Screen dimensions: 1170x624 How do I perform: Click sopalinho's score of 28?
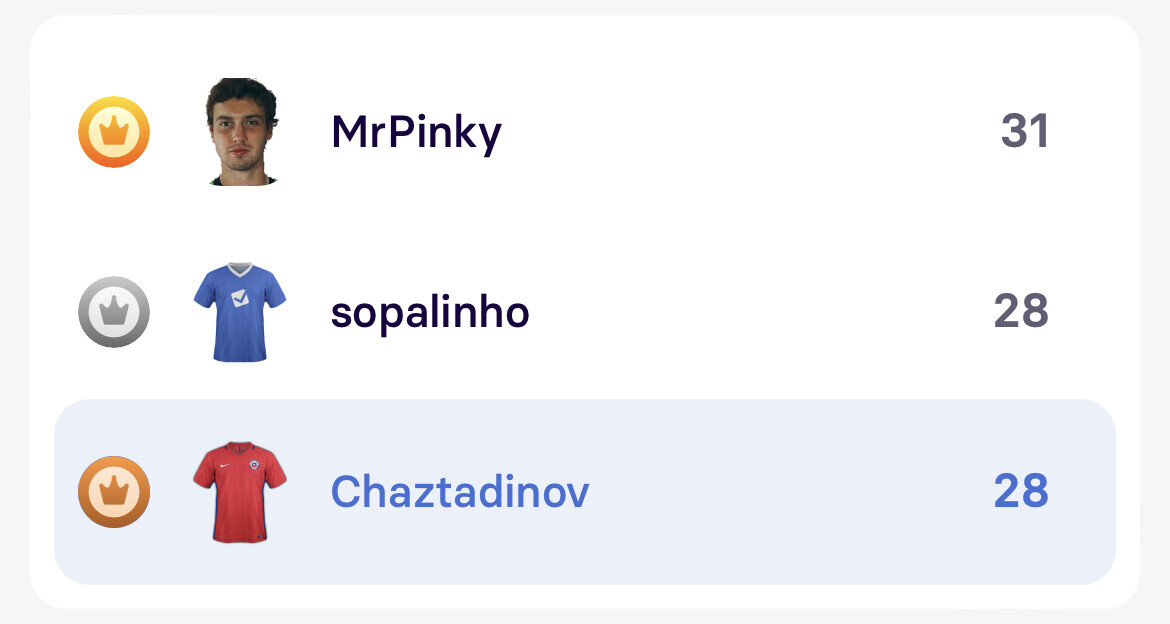[1021, 312]
